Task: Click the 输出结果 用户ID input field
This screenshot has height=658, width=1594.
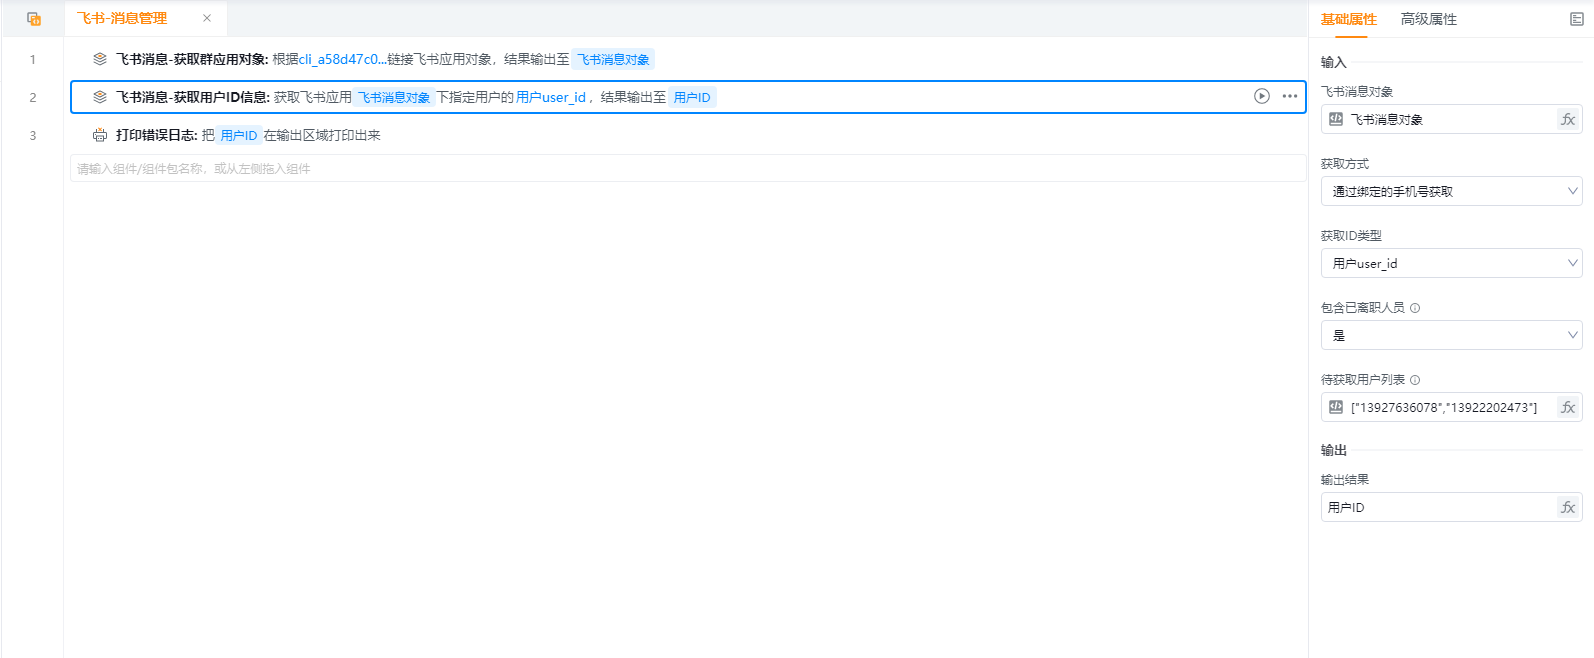Action: coord(1436,507)
